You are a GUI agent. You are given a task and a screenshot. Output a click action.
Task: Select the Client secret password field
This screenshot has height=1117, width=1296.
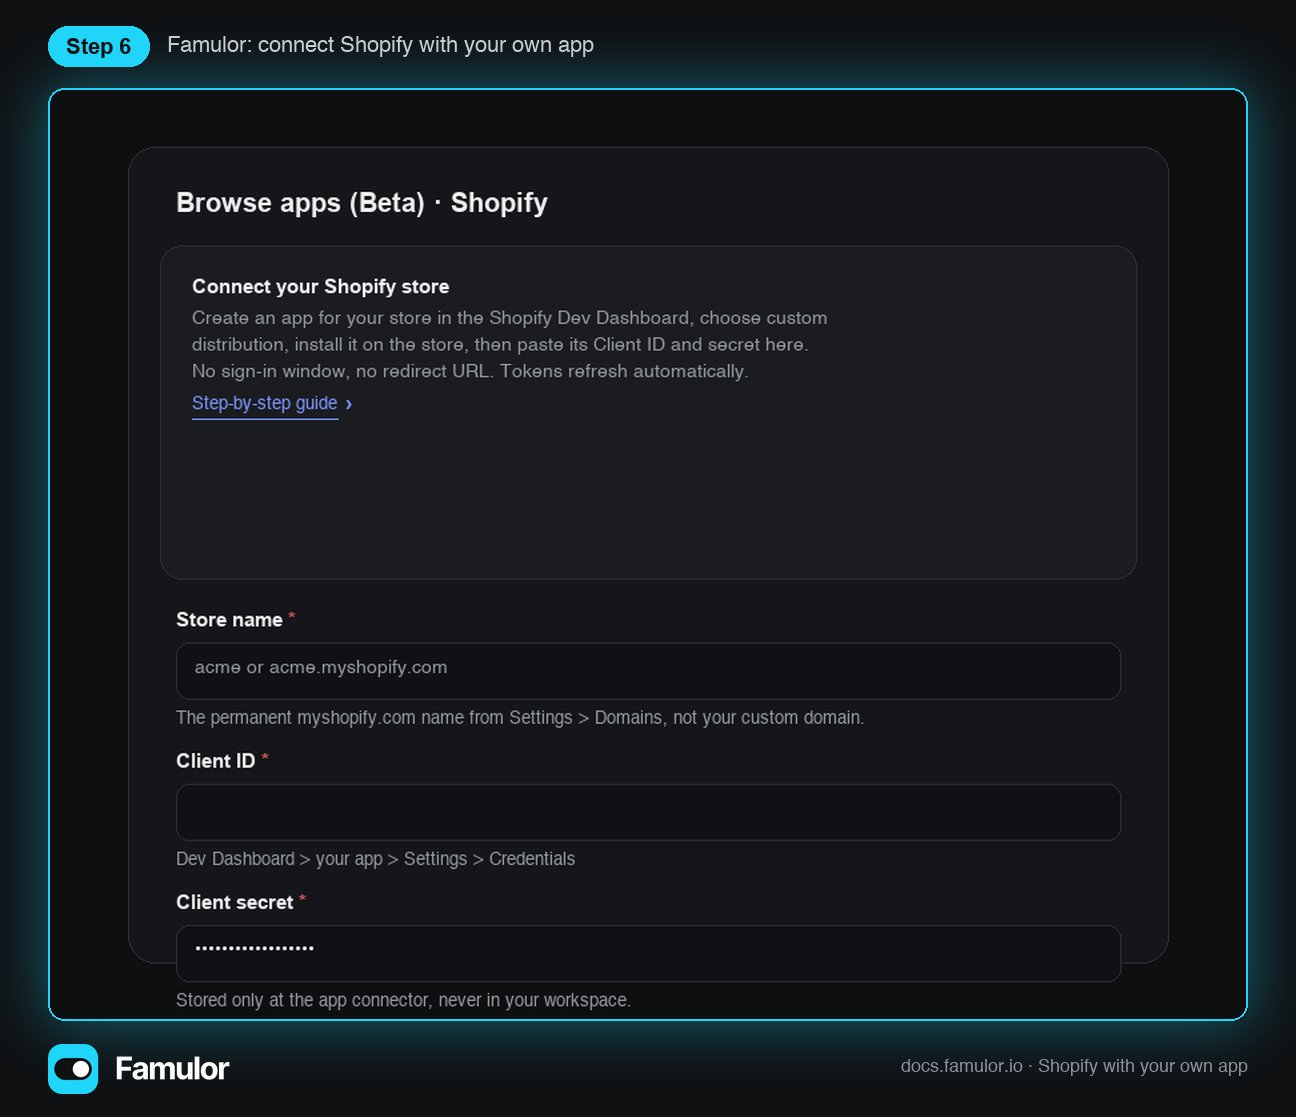(648, 953)
